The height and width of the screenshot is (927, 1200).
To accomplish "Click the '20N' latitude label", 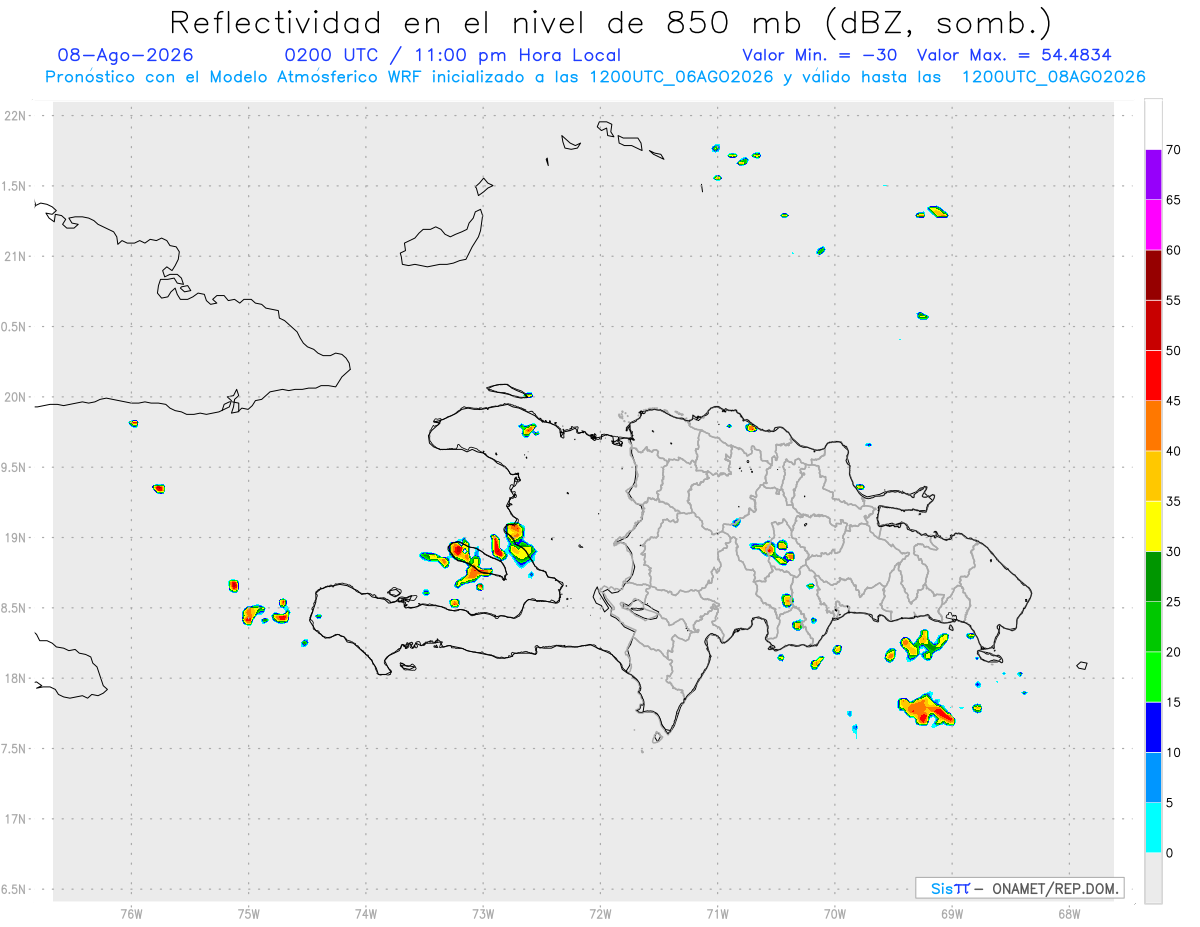I will pos(16,397).
